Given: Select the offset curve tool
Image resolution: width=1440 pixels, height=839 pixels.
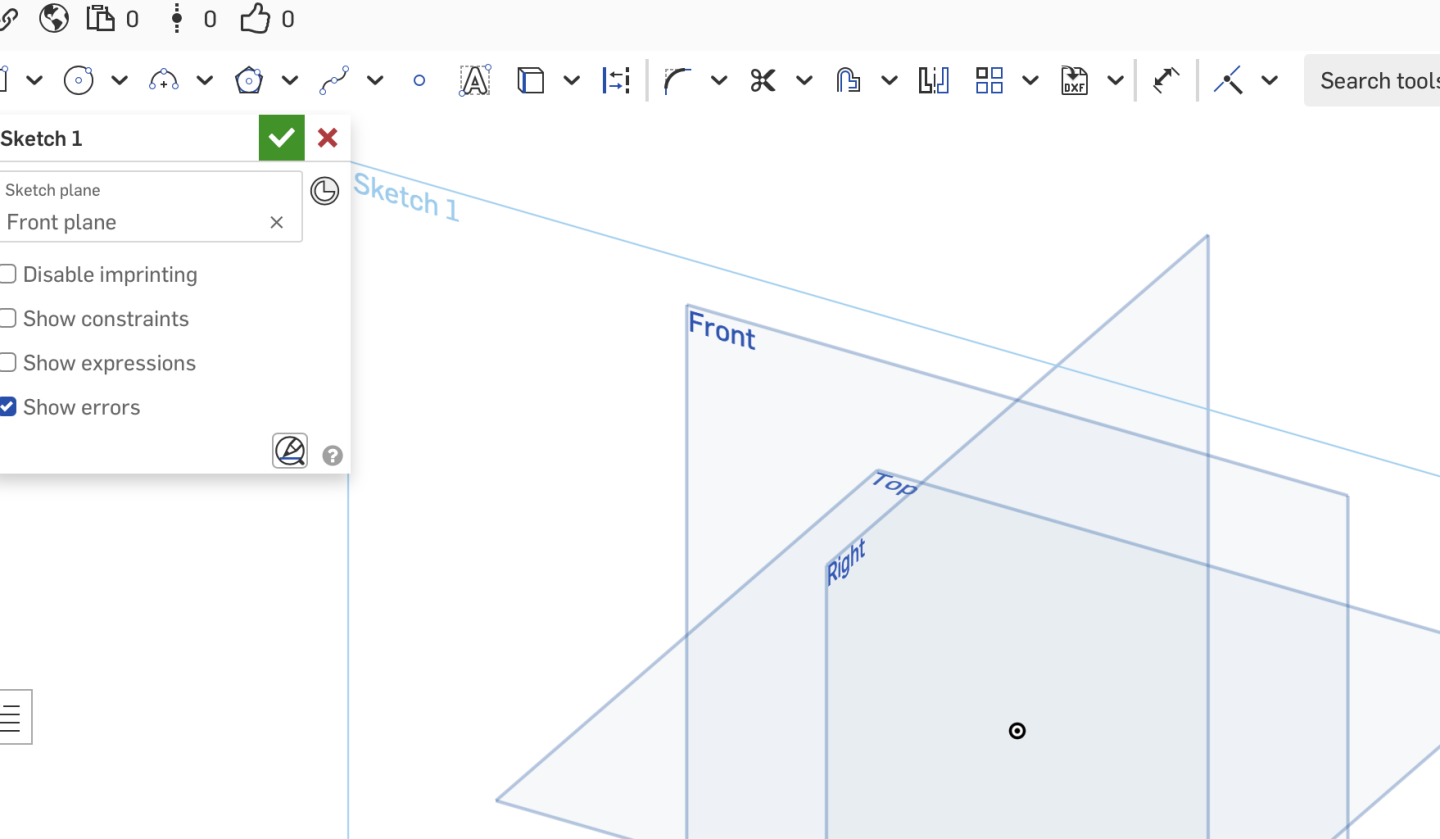Looking at the screenshot, I should click(x=848, y=80).
